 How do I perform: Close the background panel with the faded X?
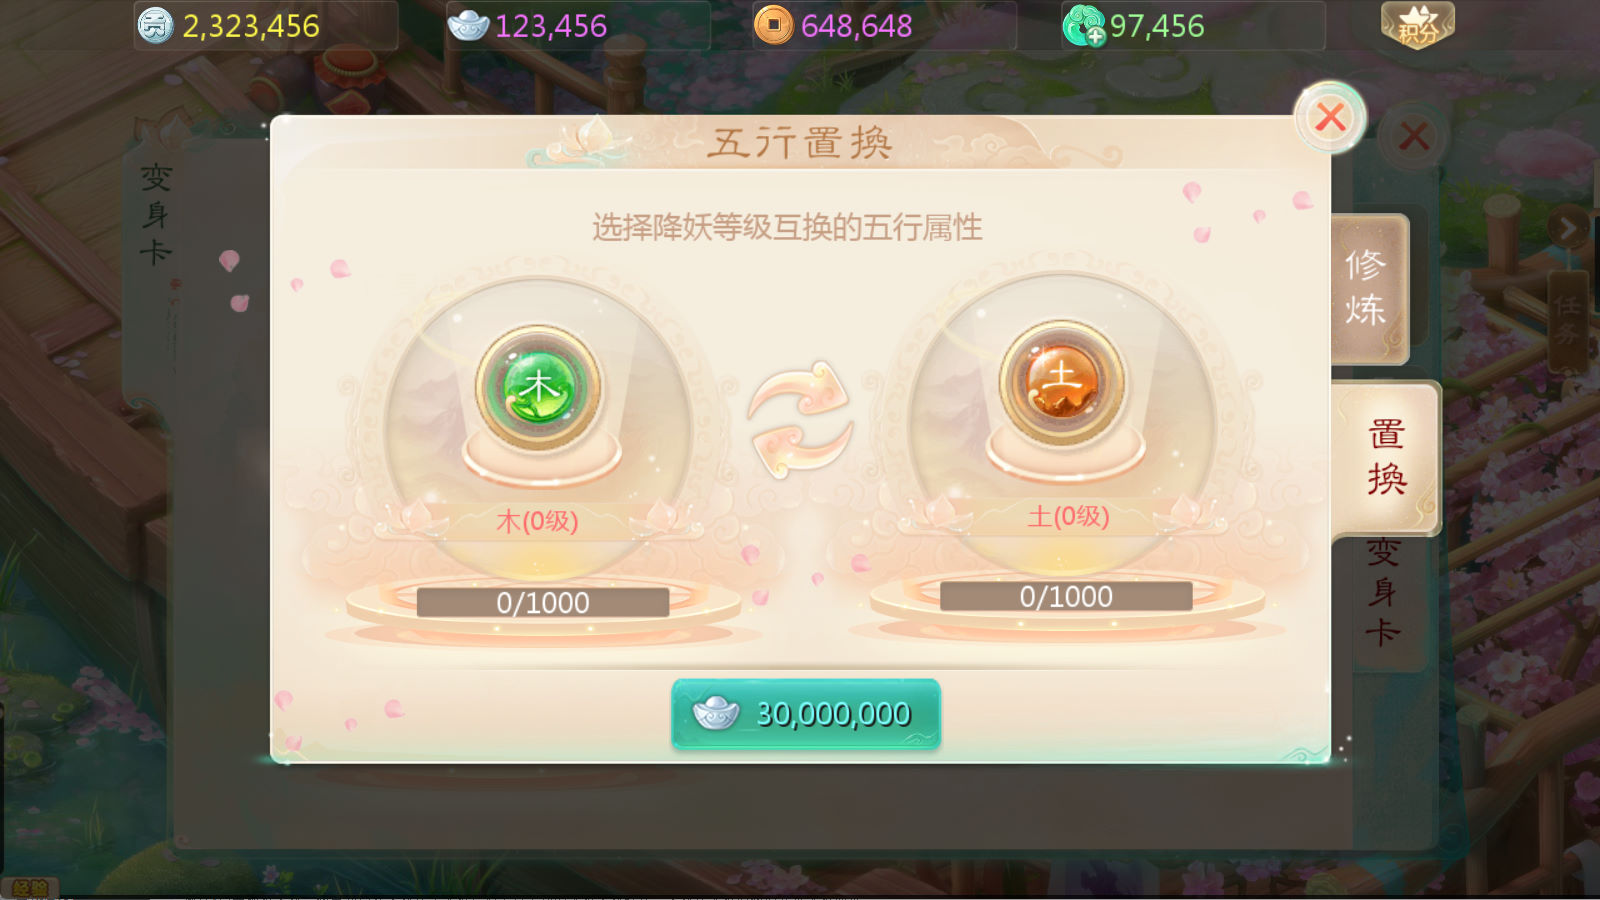(x=1413, y=136)
